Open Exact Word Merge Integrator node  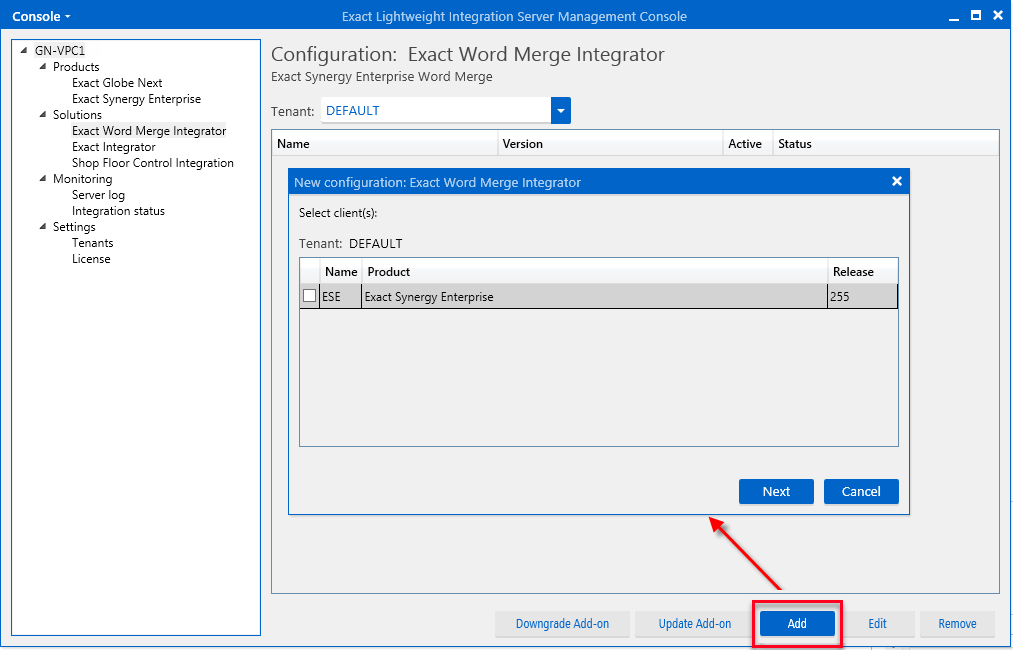click(x=149, y=131)
